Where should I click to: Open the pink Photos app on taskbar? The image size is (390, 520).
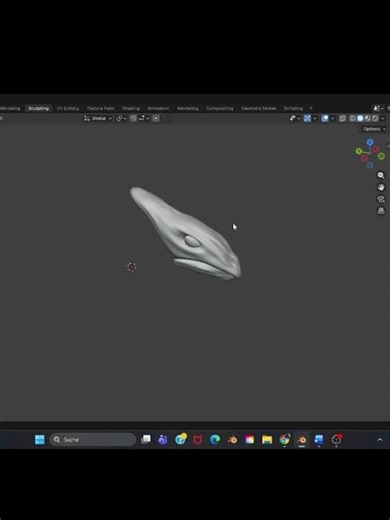click(x=250, y=440)
